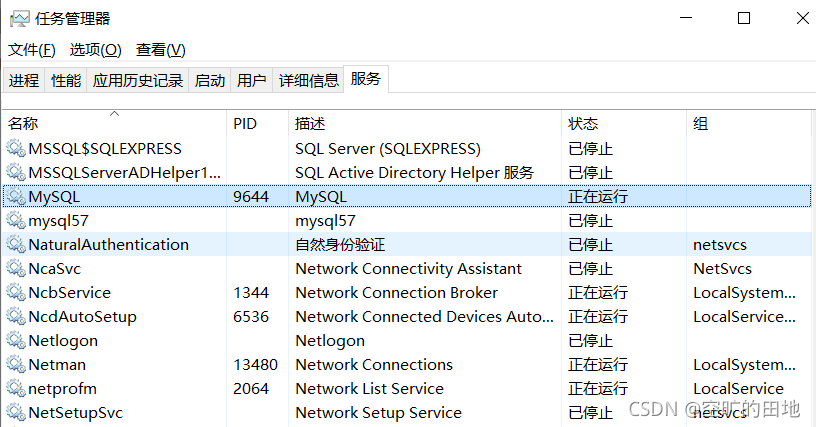The height and width of the screenshot is (427, 816).
Task: Sort services by 名称 column header
Action: [x=114, y=124]
